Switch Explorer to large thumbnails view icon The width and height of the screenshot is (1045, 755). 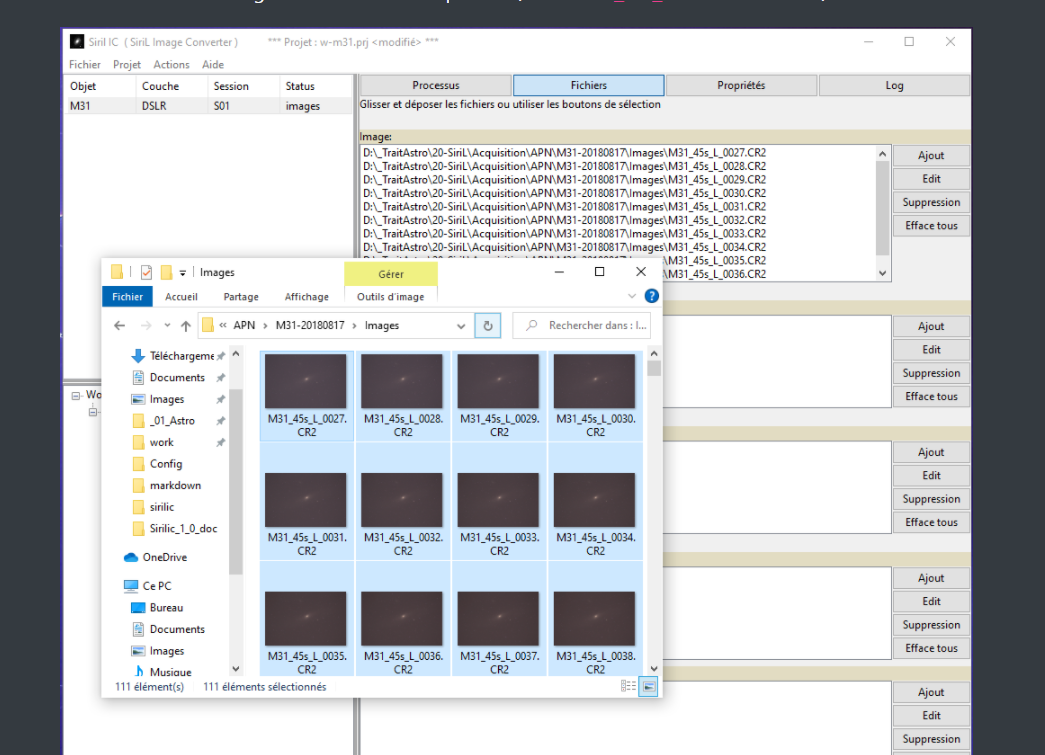point(648,686)
